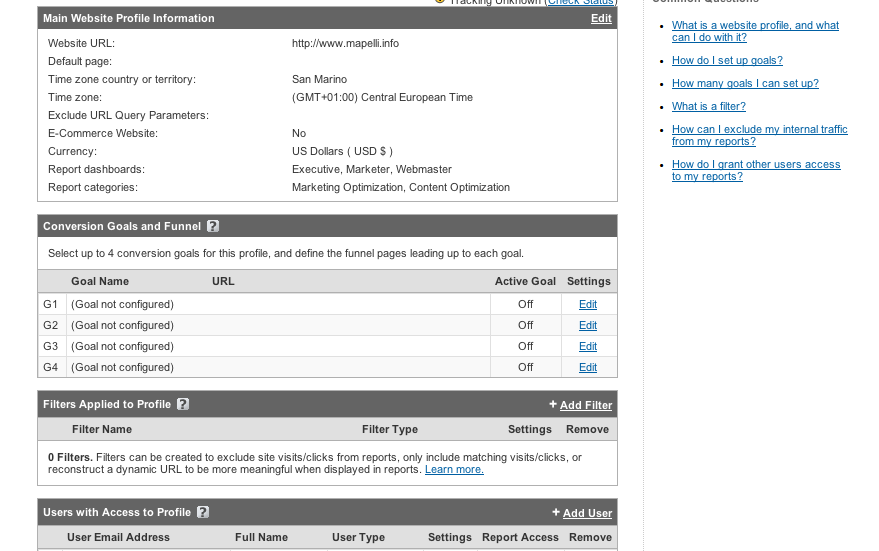Open the Learn more link about filters
Image resolution: width=879 pixels, height=551 pixels.
point(454,470)
